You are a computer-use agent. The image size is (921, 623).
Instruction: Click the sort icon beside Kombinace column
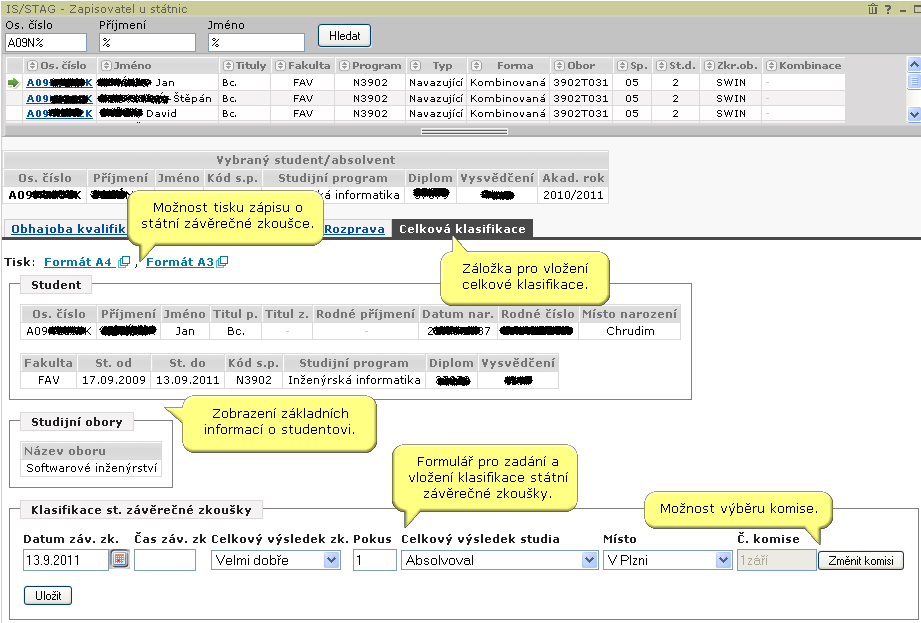(772, 66)
